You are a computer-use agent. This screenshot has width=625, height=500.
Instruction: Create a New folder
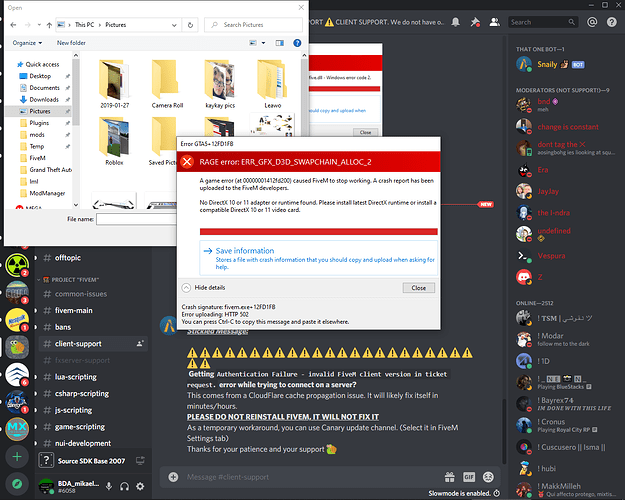tap(71, 43)
